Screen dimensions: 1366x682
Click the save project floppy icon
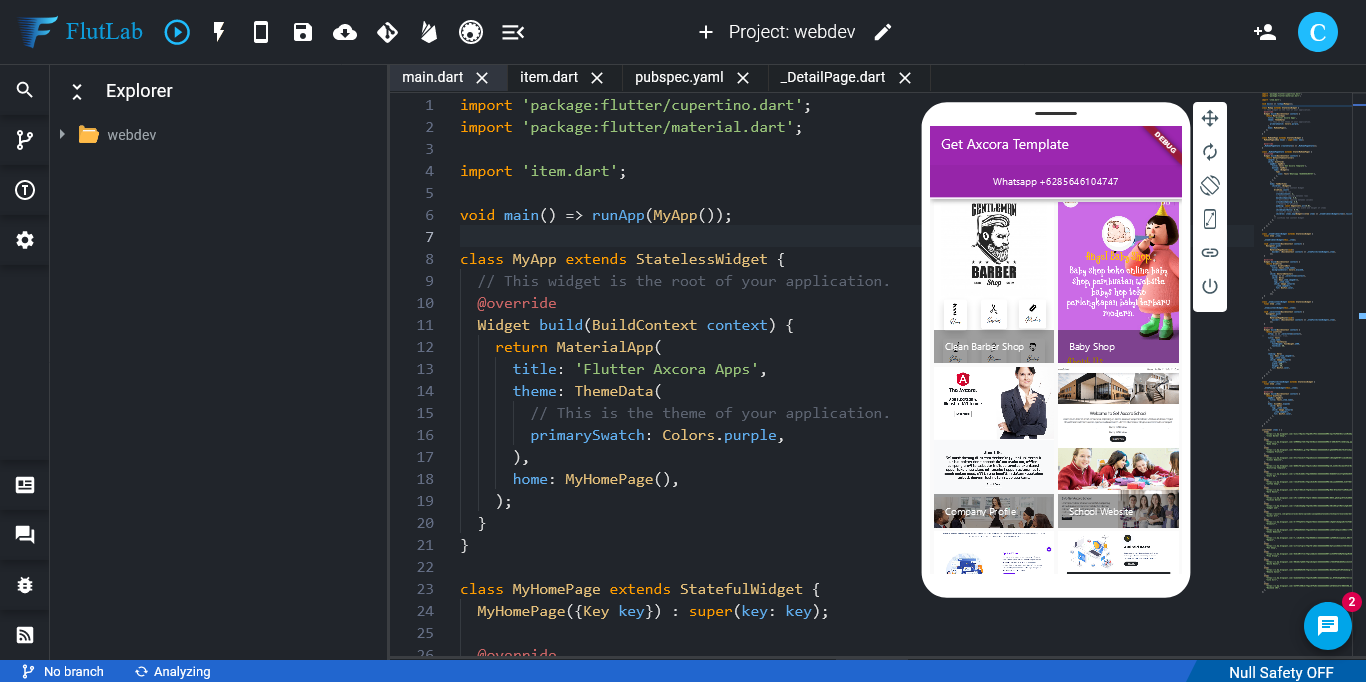tap(303, 32)
